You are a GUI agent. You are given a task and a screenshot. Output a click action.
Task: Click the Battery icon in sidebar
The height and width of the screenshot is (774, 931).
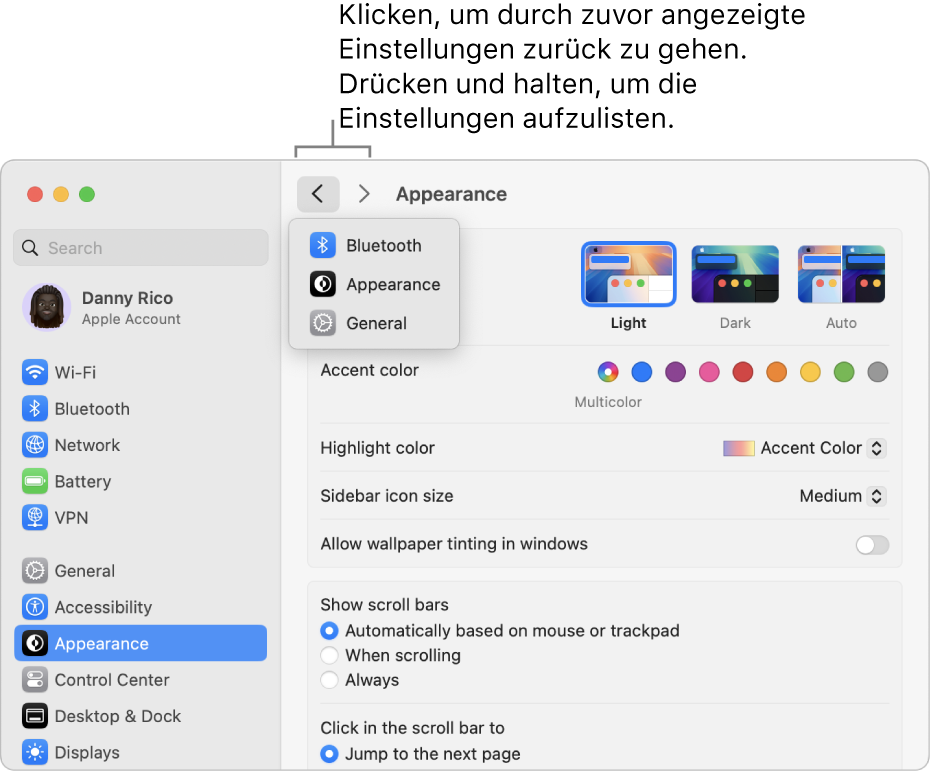tap(35, 481)
